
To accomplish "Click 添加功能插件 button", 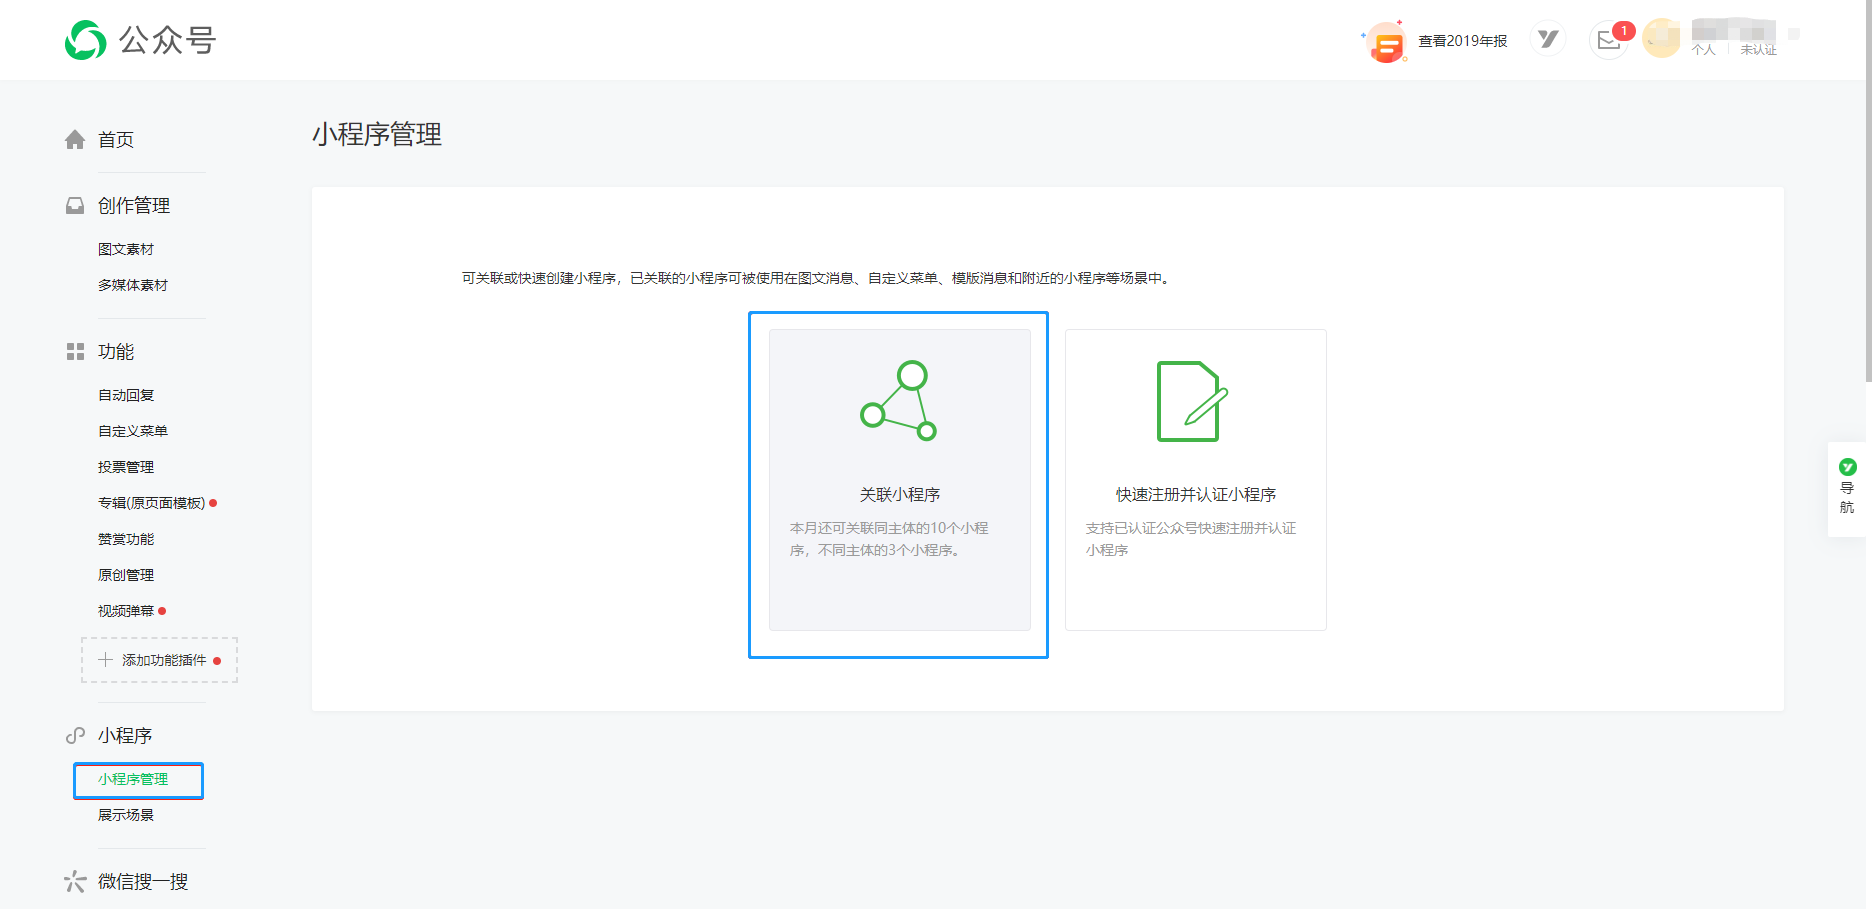I will click(159, 660).
